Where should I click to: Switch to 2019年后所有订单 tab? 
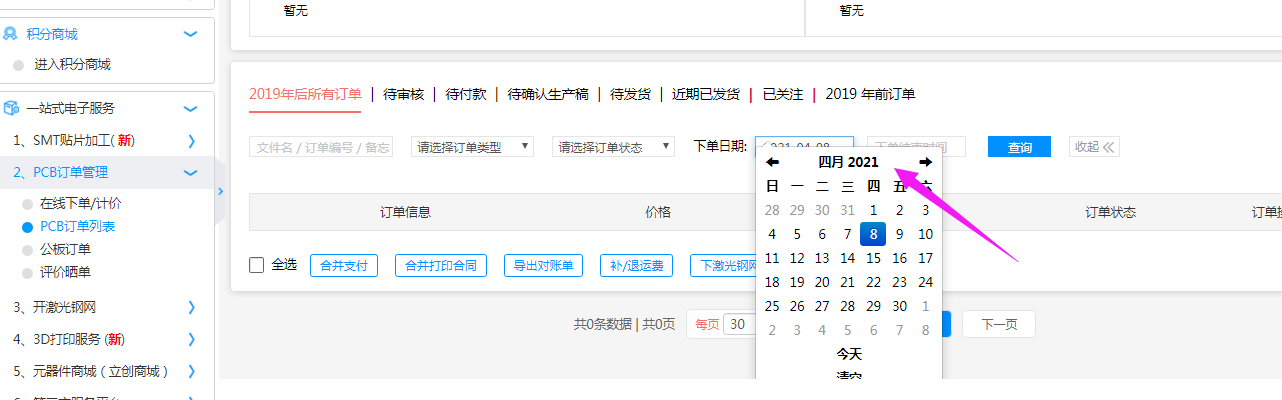305,94
